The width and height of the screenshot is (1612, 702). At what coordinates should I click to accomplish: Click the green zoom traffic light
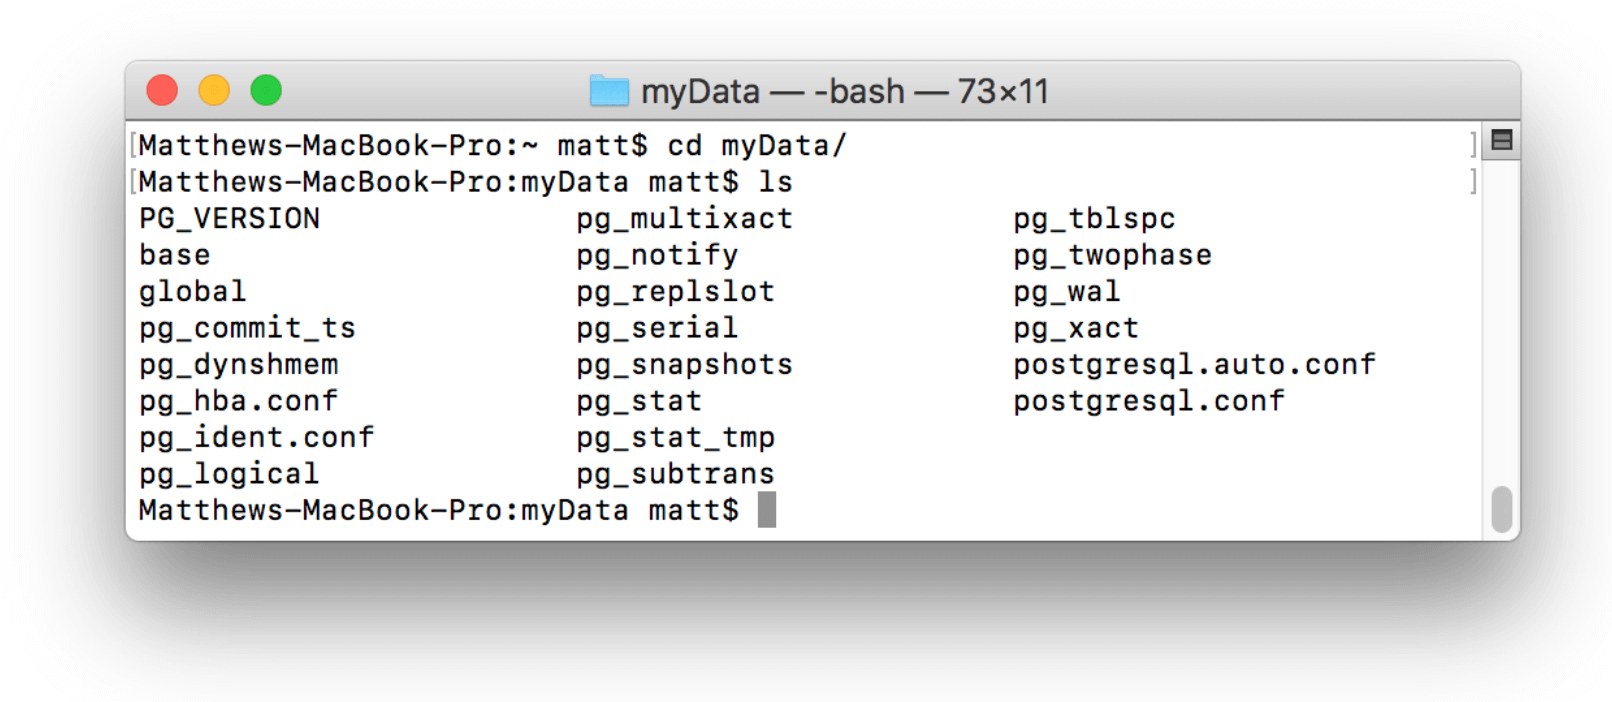pyautogui.click(x=265, y=90)
